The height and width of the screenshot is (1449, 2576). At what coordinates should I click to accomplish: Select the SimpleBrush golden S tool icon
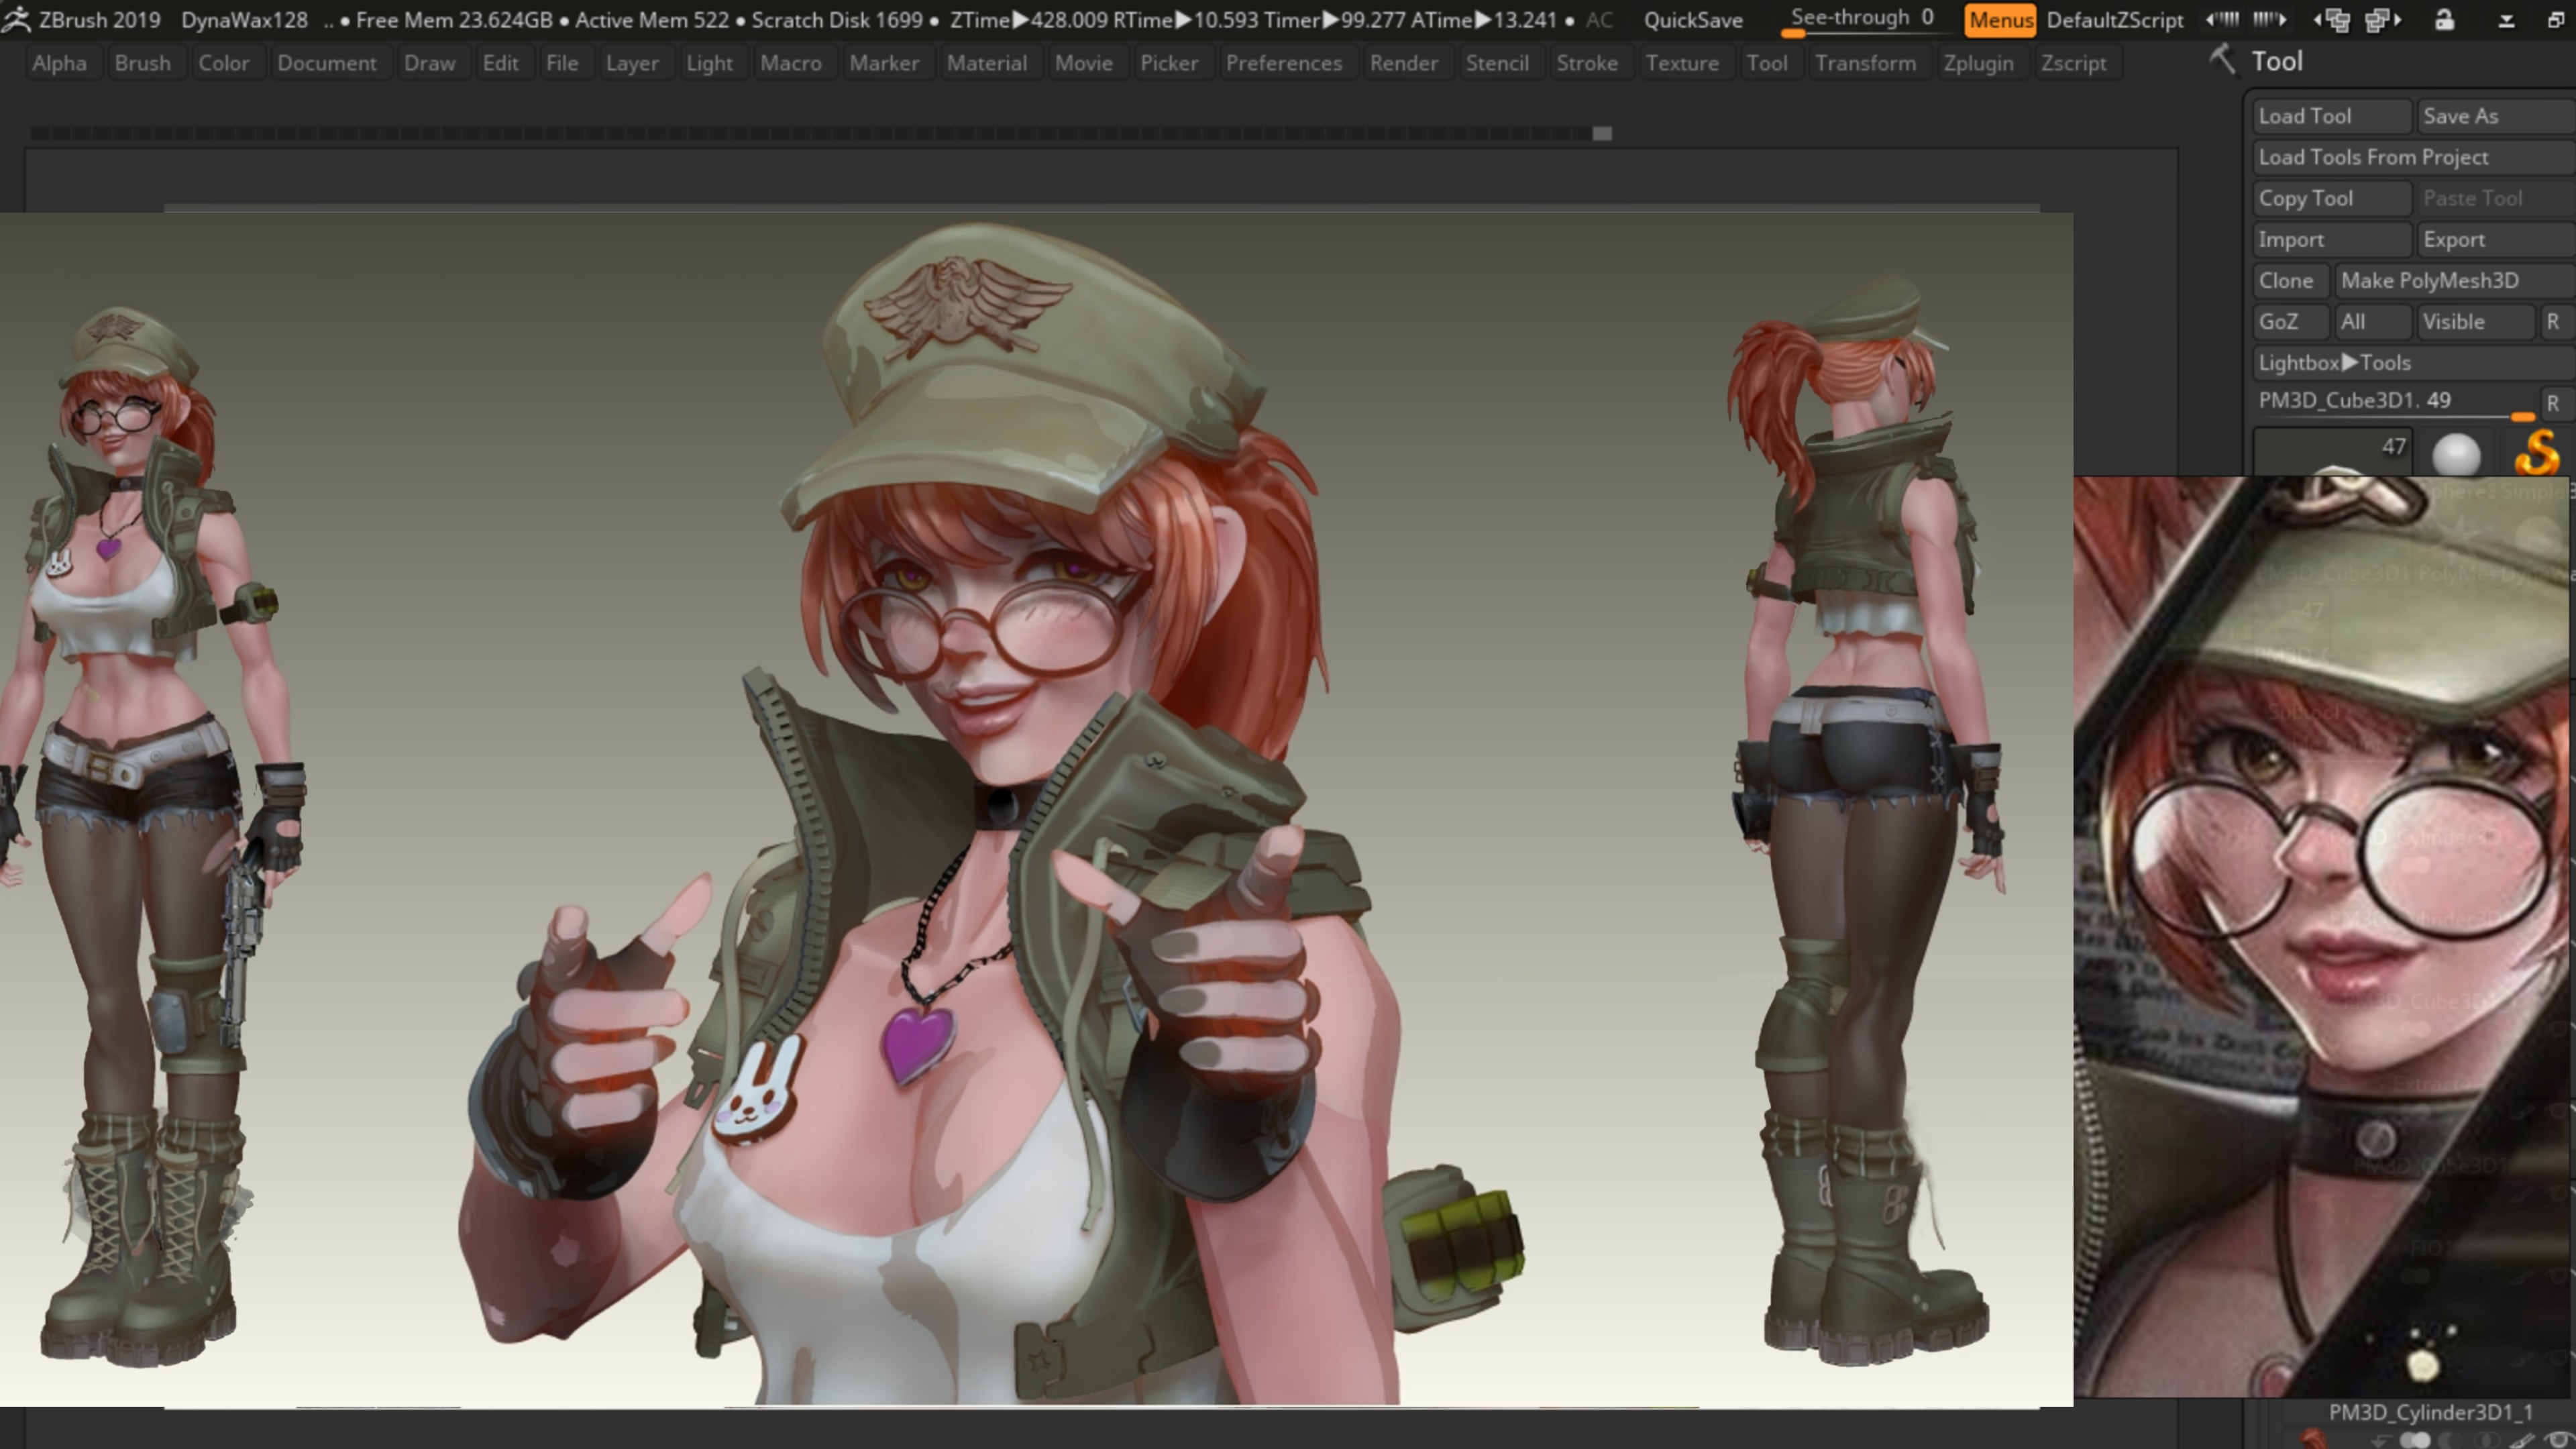(2536, 453)
